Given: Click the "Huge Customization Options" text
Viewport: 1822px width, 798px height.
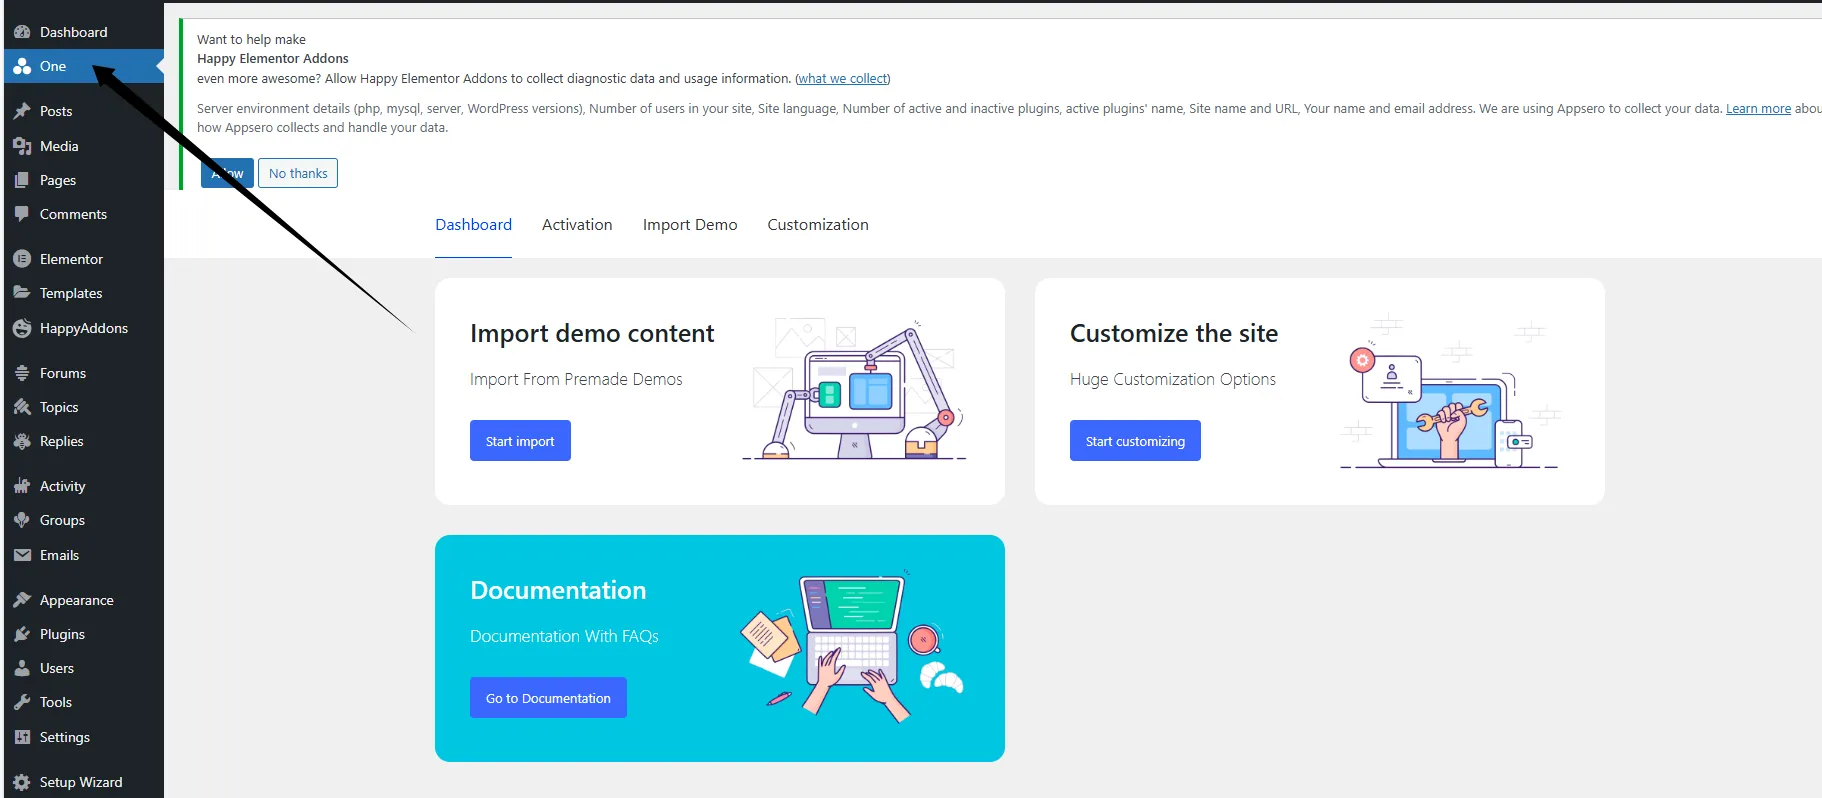Looking at the screenshot, I should 1173,379.
